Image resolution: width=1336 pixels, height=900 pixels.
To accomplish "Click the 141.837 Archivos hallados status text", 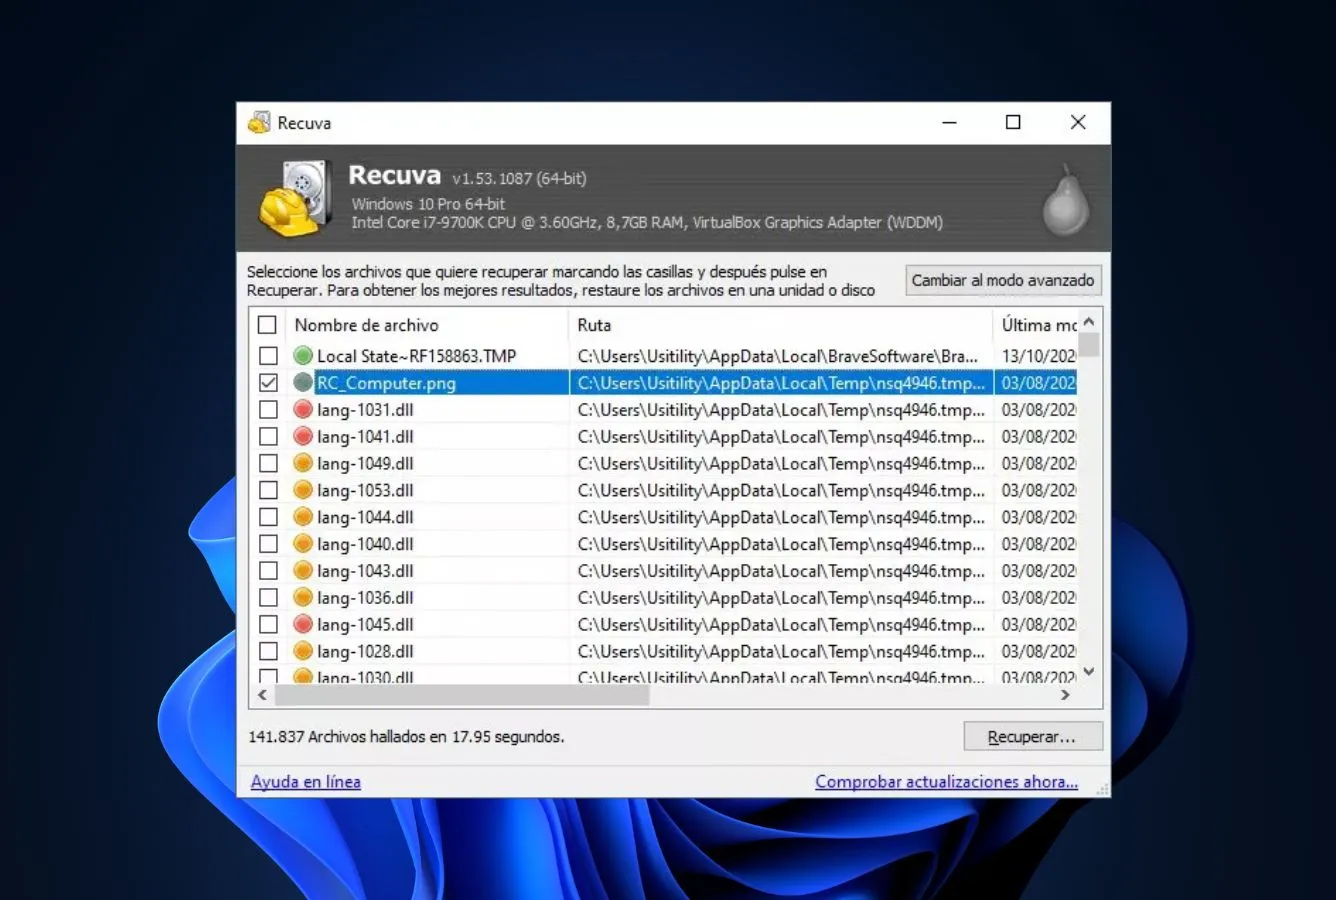I will coord(406,737).
